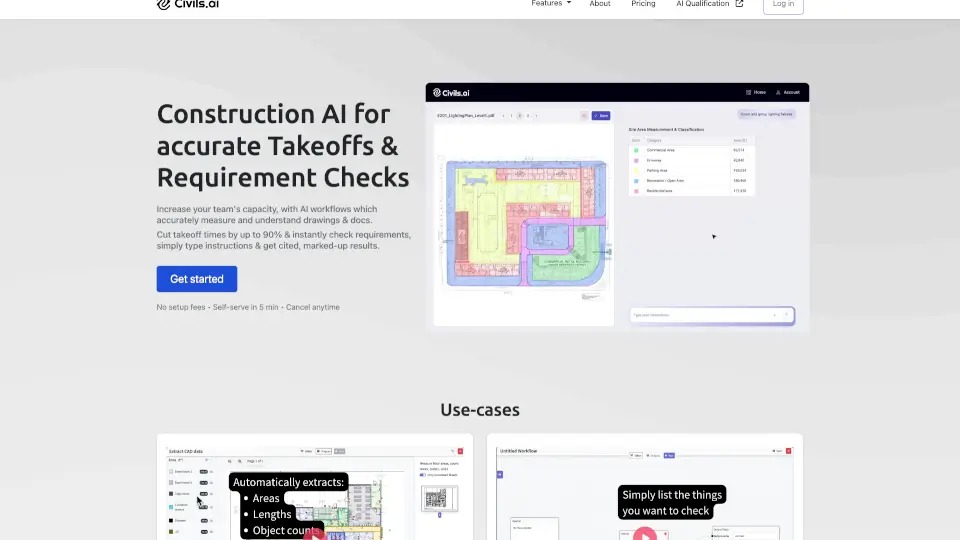Click the purple Driveway color swatch
Viewport: 960px width, 540px height.
click(x=636, y=160)
